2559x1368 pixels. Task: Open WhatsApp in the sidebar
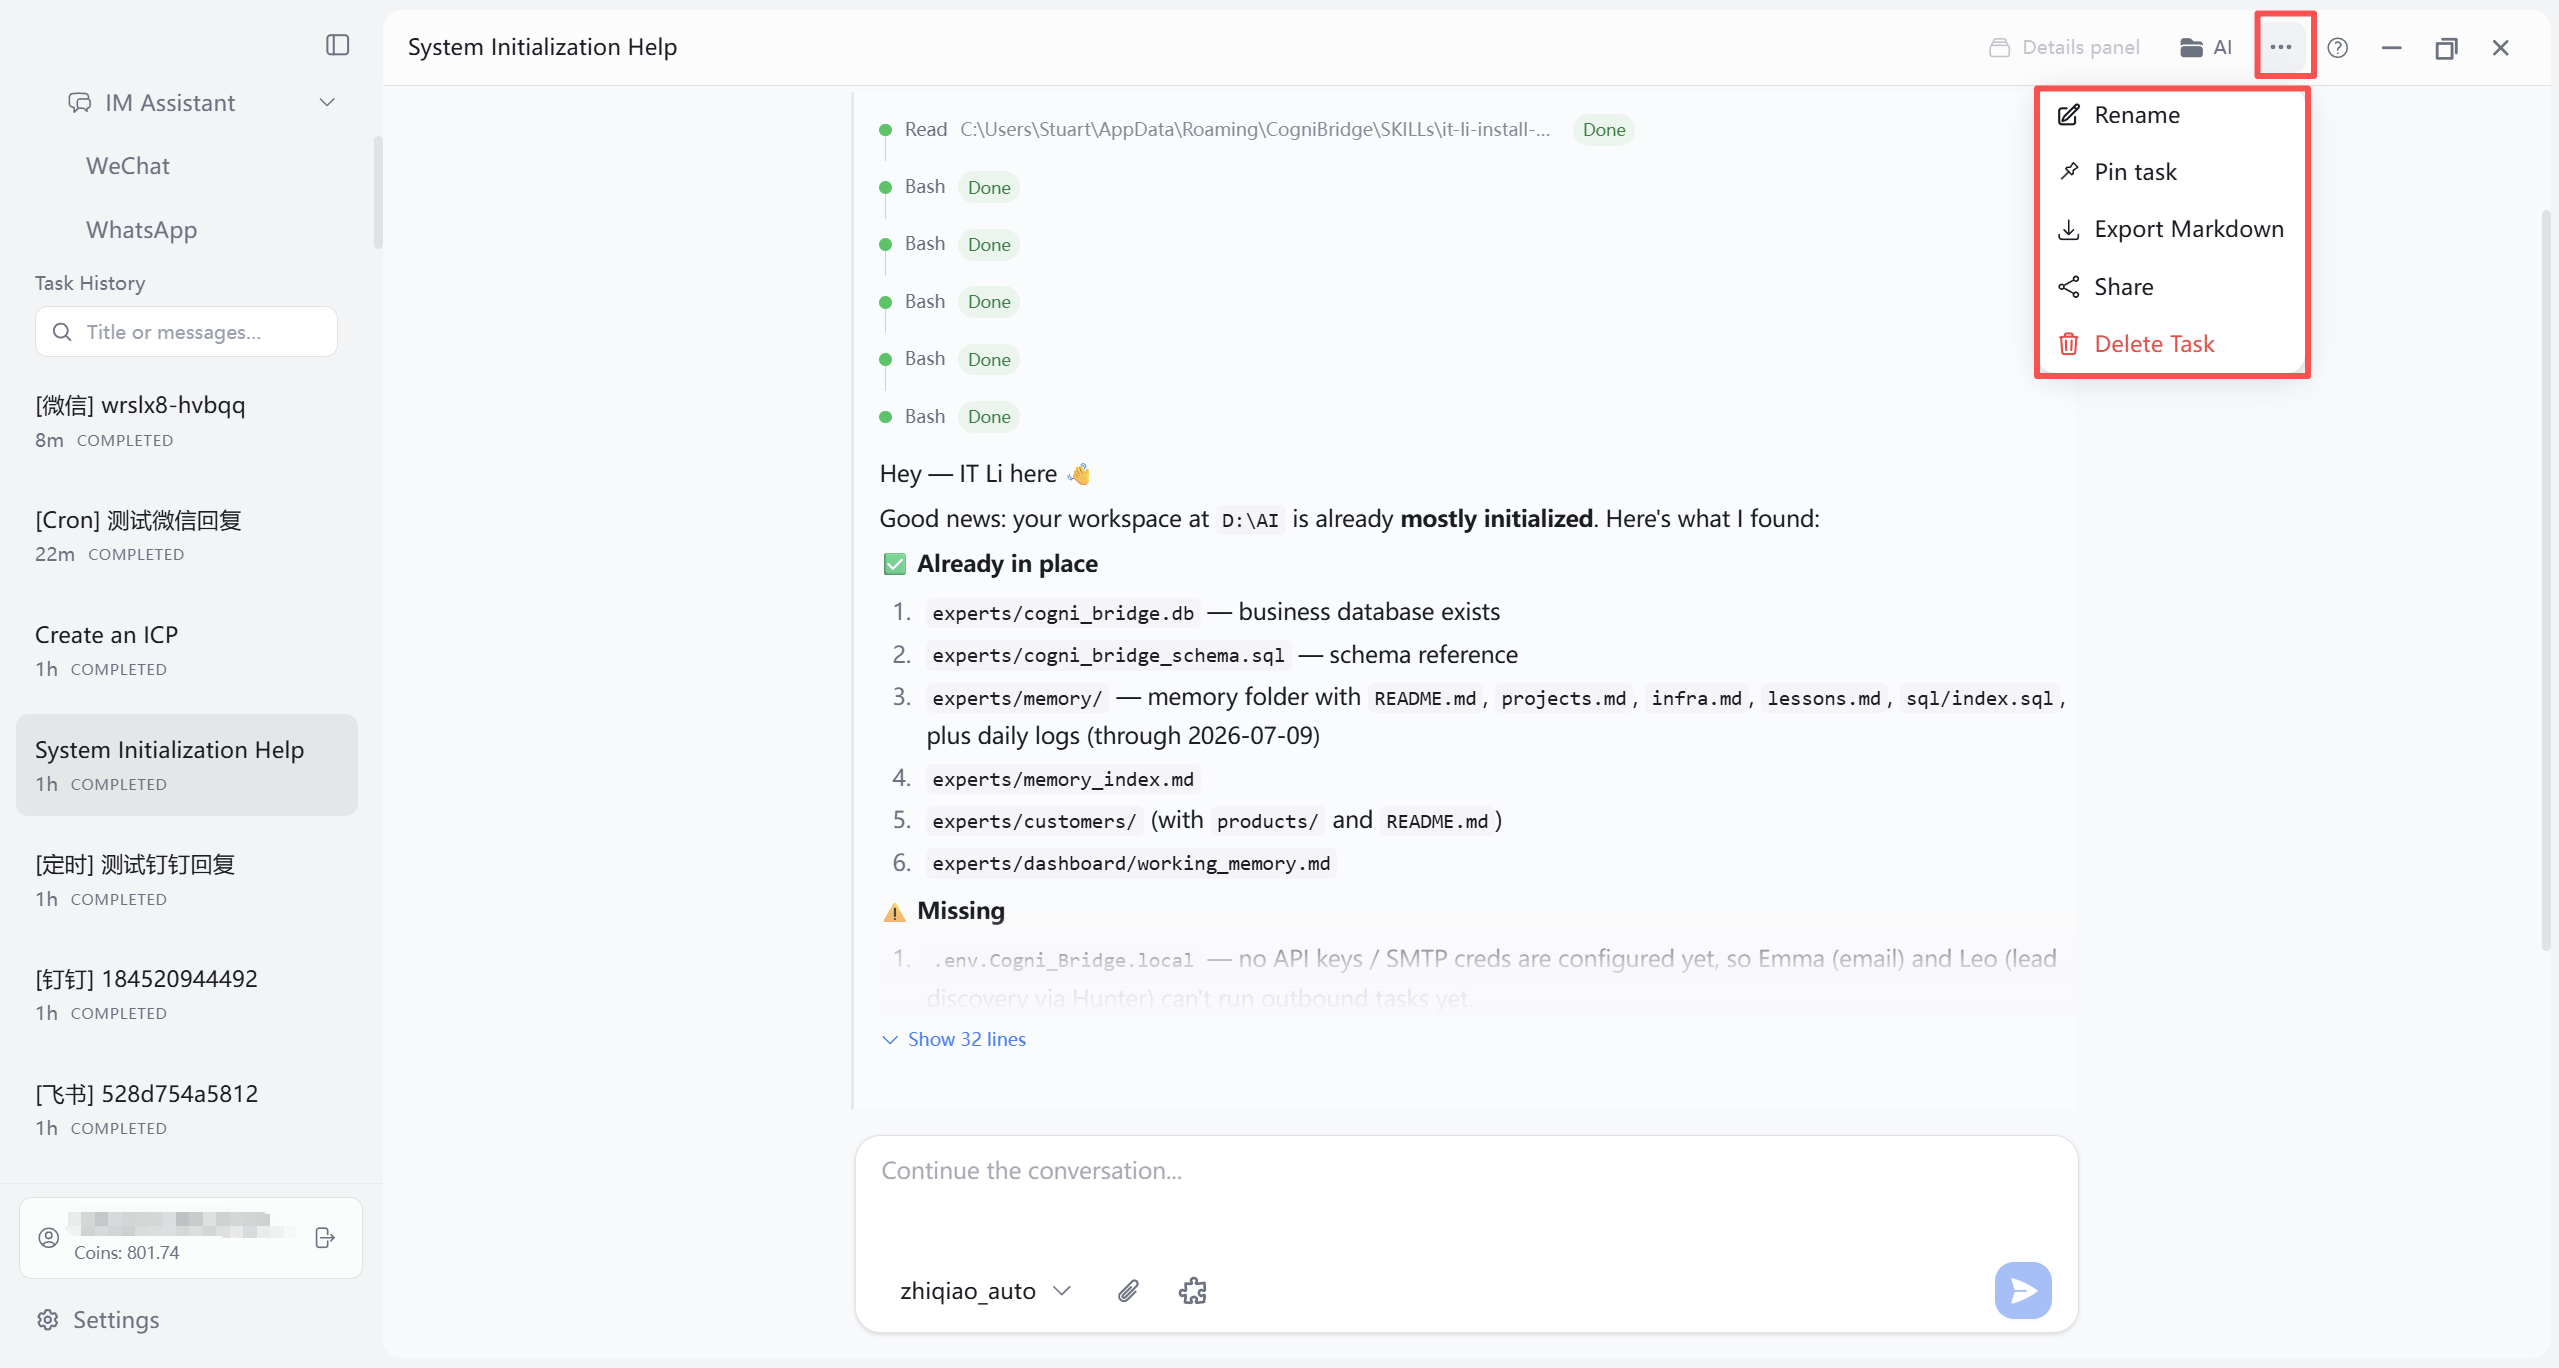[x=141, y=230]
